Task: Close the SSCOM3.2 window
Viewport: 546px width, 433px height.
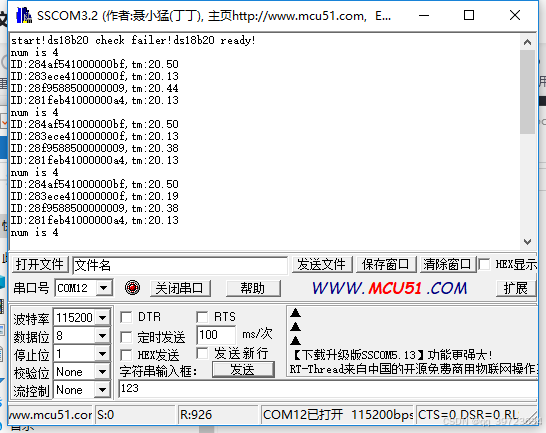Action: [515, 15]
